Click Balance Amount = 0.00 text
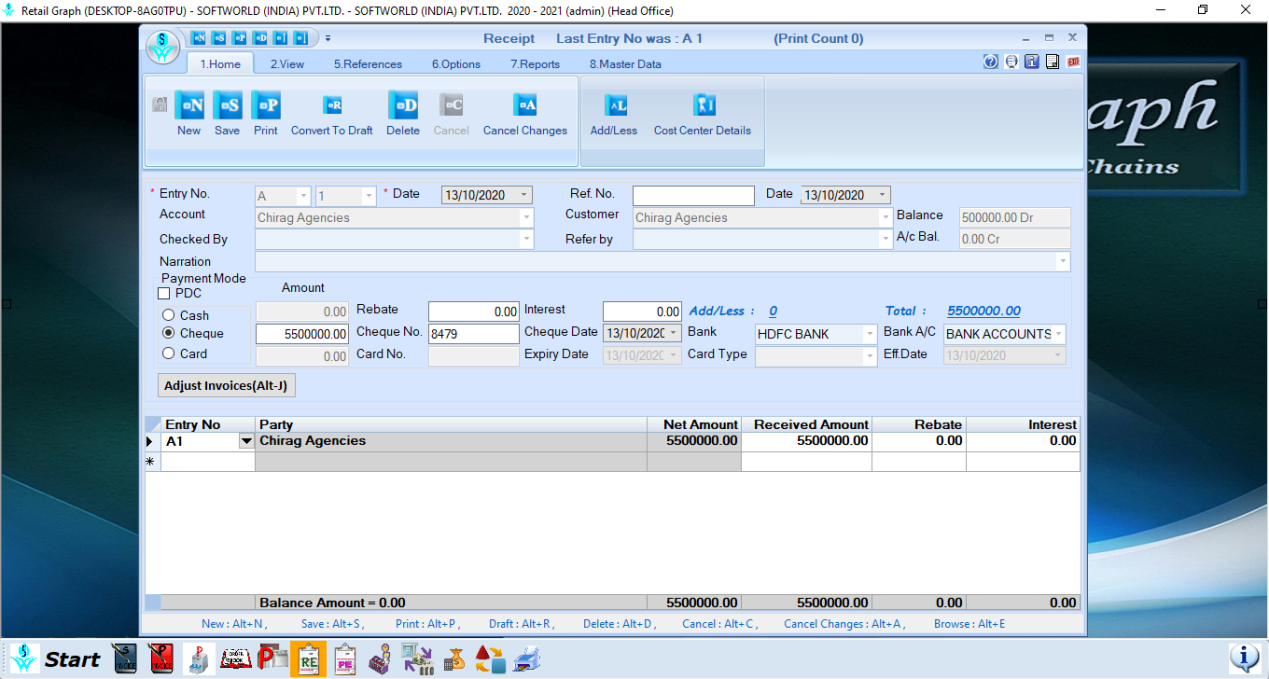The width and height of the screenshot is (1269, 679). point(332,603)
